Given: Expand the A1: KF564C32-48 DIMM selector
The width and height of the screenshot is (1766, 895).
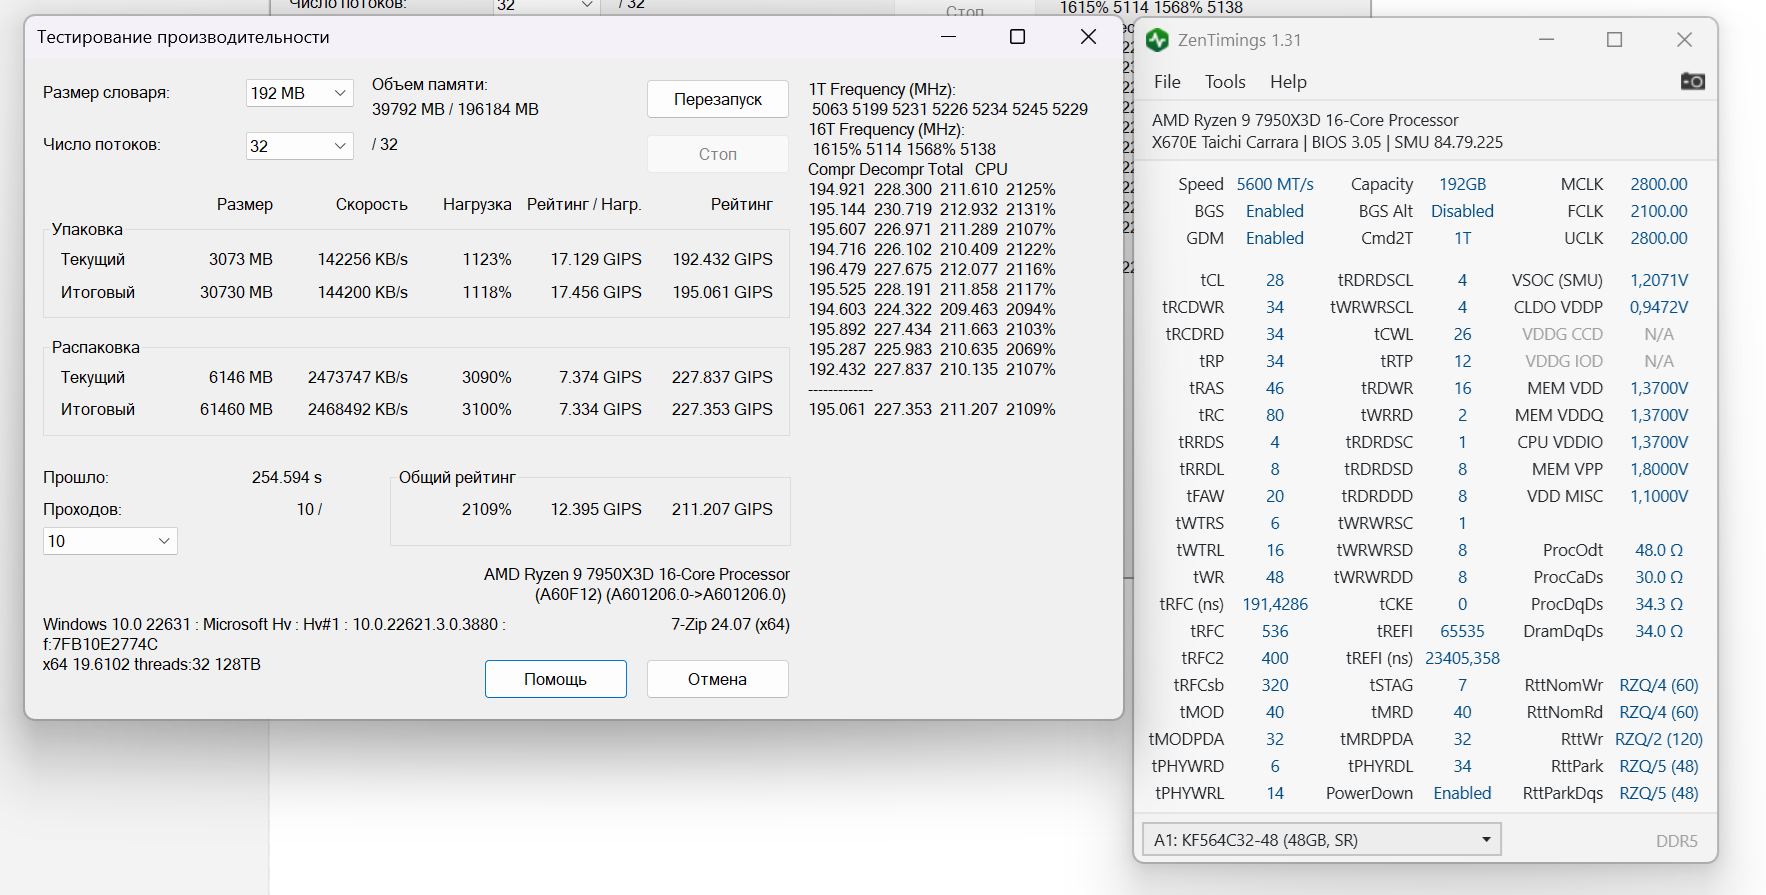Looking at the screenshot, I should (x=1321, y=840).
